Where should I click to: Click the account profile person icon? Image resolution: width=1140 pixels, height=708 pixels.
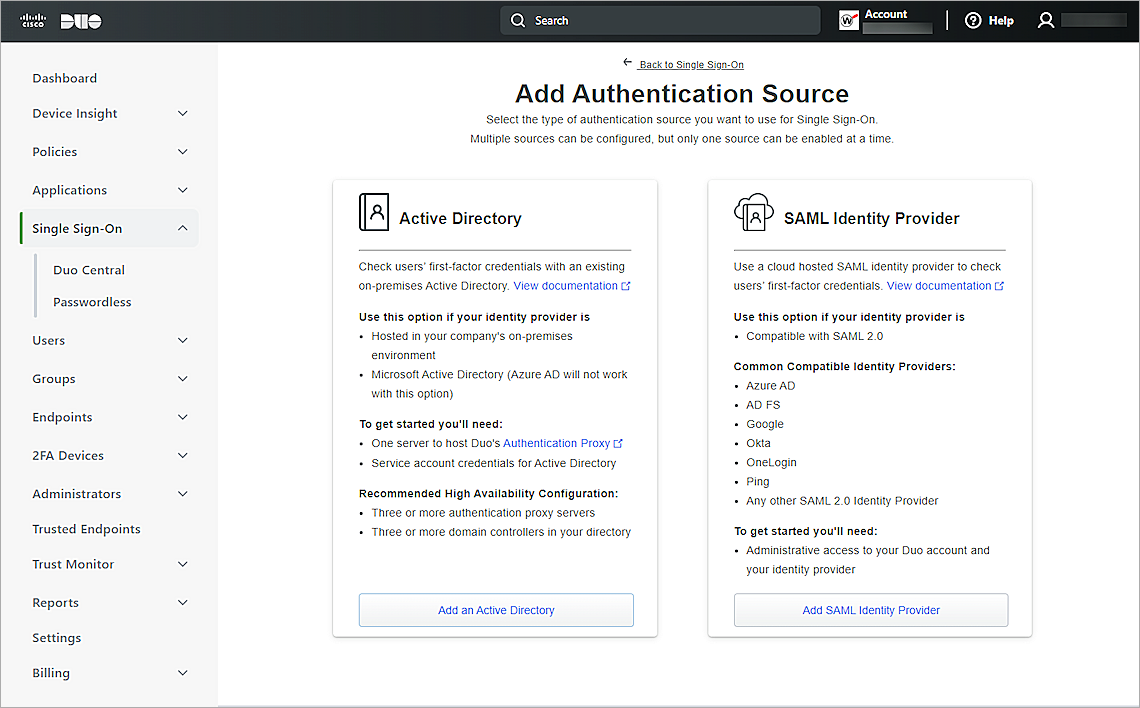tap(1045, 19)
